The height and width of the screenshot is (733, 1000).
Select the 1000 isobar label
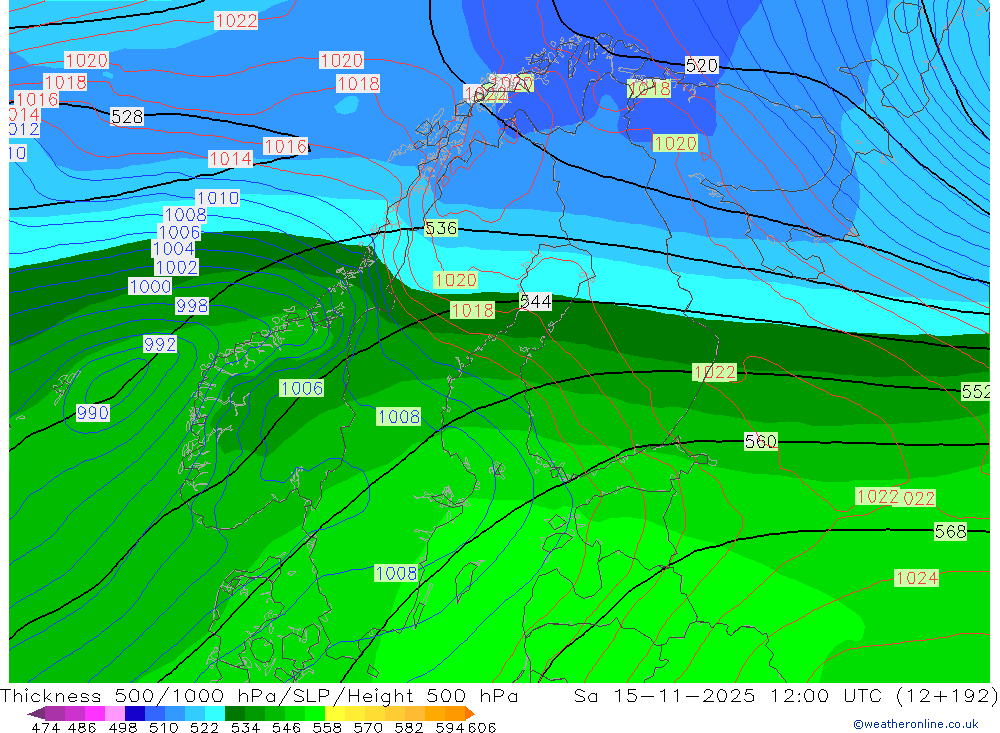pos(151,286)
